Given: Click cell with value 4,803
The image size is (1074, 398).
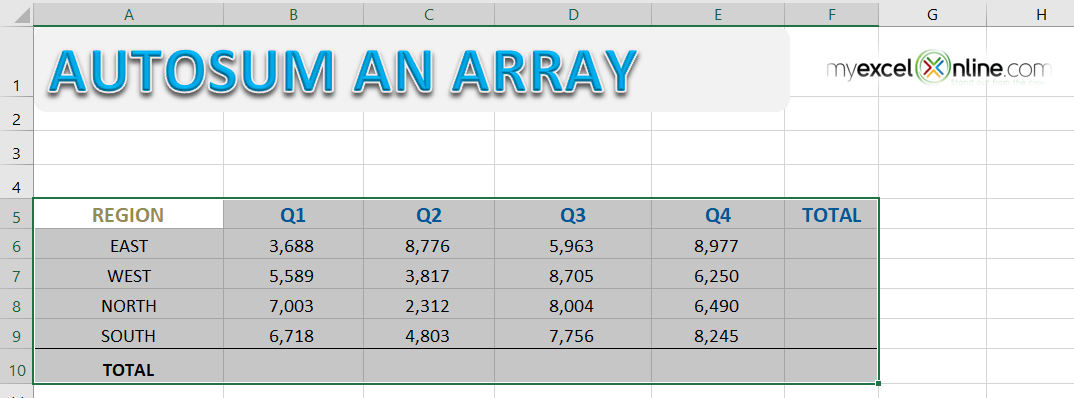Looking at the screenshot, I should pos(429,334).
